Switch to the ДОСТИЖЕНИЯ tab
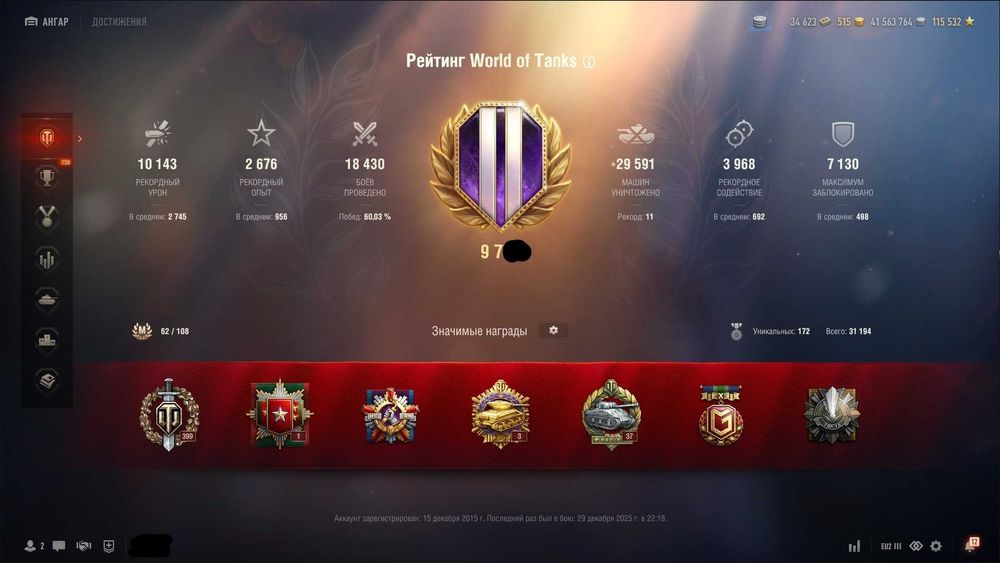Image resolution: width=1000 pixels, height=563 pixels. click(119, 22)
